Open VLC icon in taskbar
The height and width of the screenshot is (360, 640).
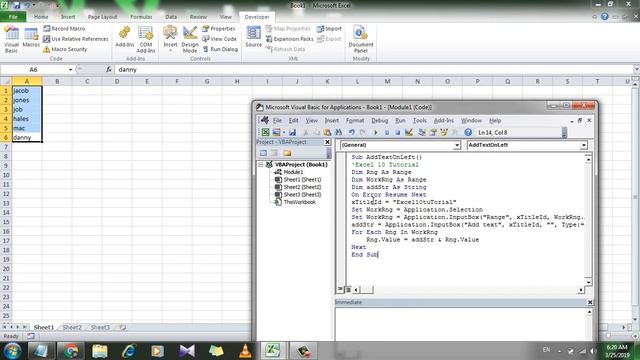coord(245,351)
